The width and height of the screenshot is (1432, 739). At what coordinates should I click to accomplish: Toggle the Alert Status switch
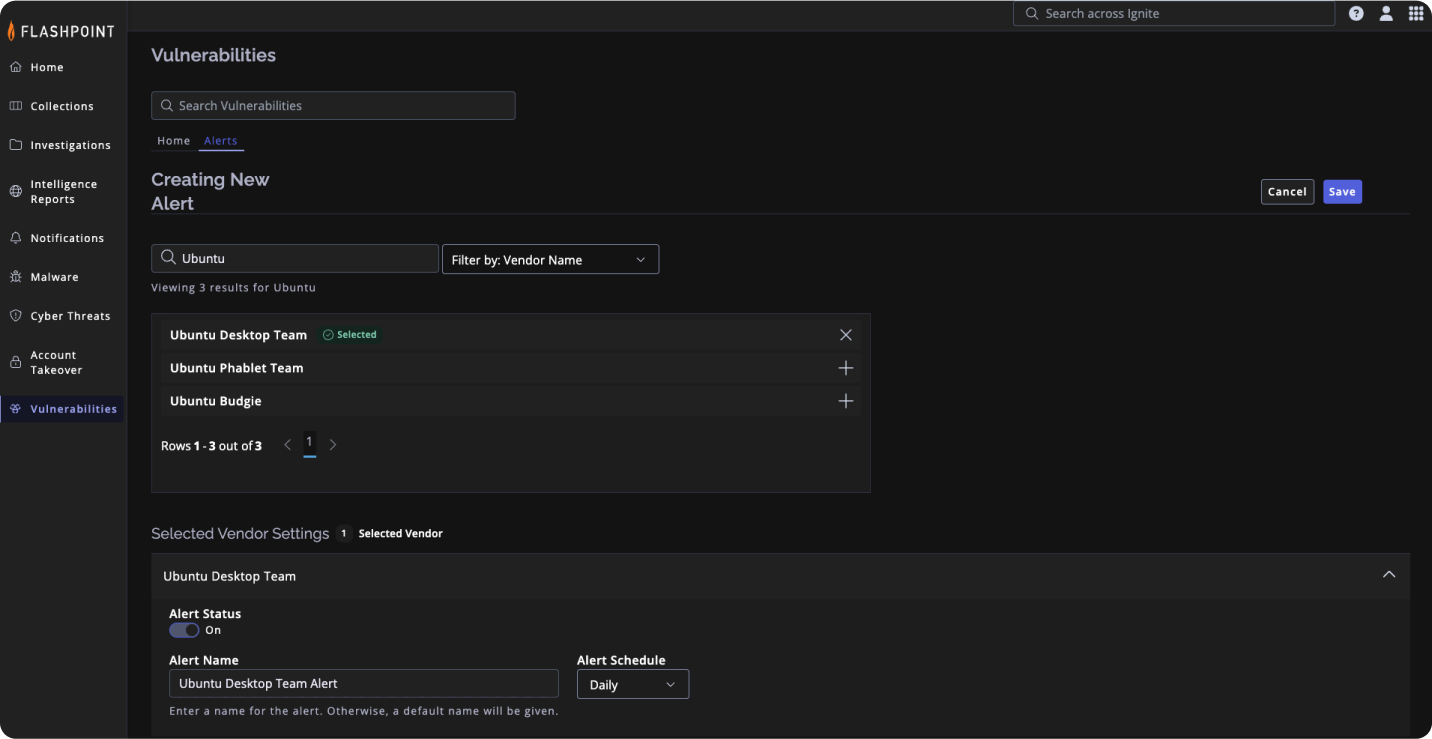click(184, 630)
